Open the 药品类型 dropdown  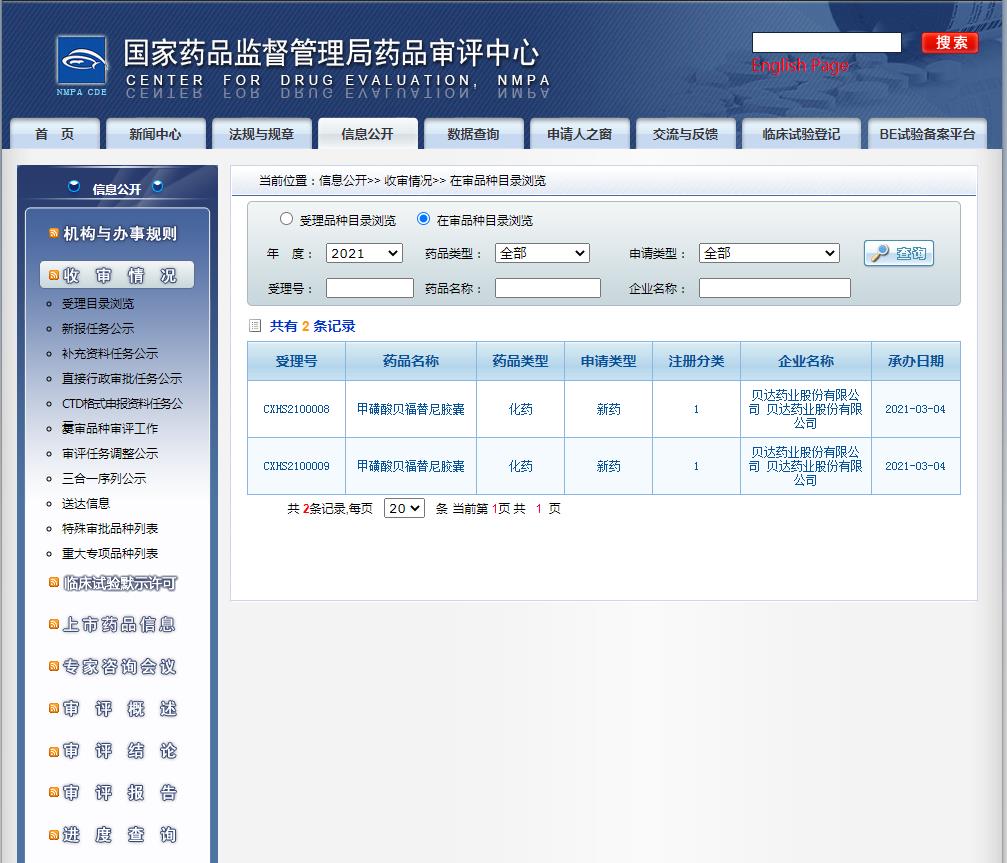[542, 253]
